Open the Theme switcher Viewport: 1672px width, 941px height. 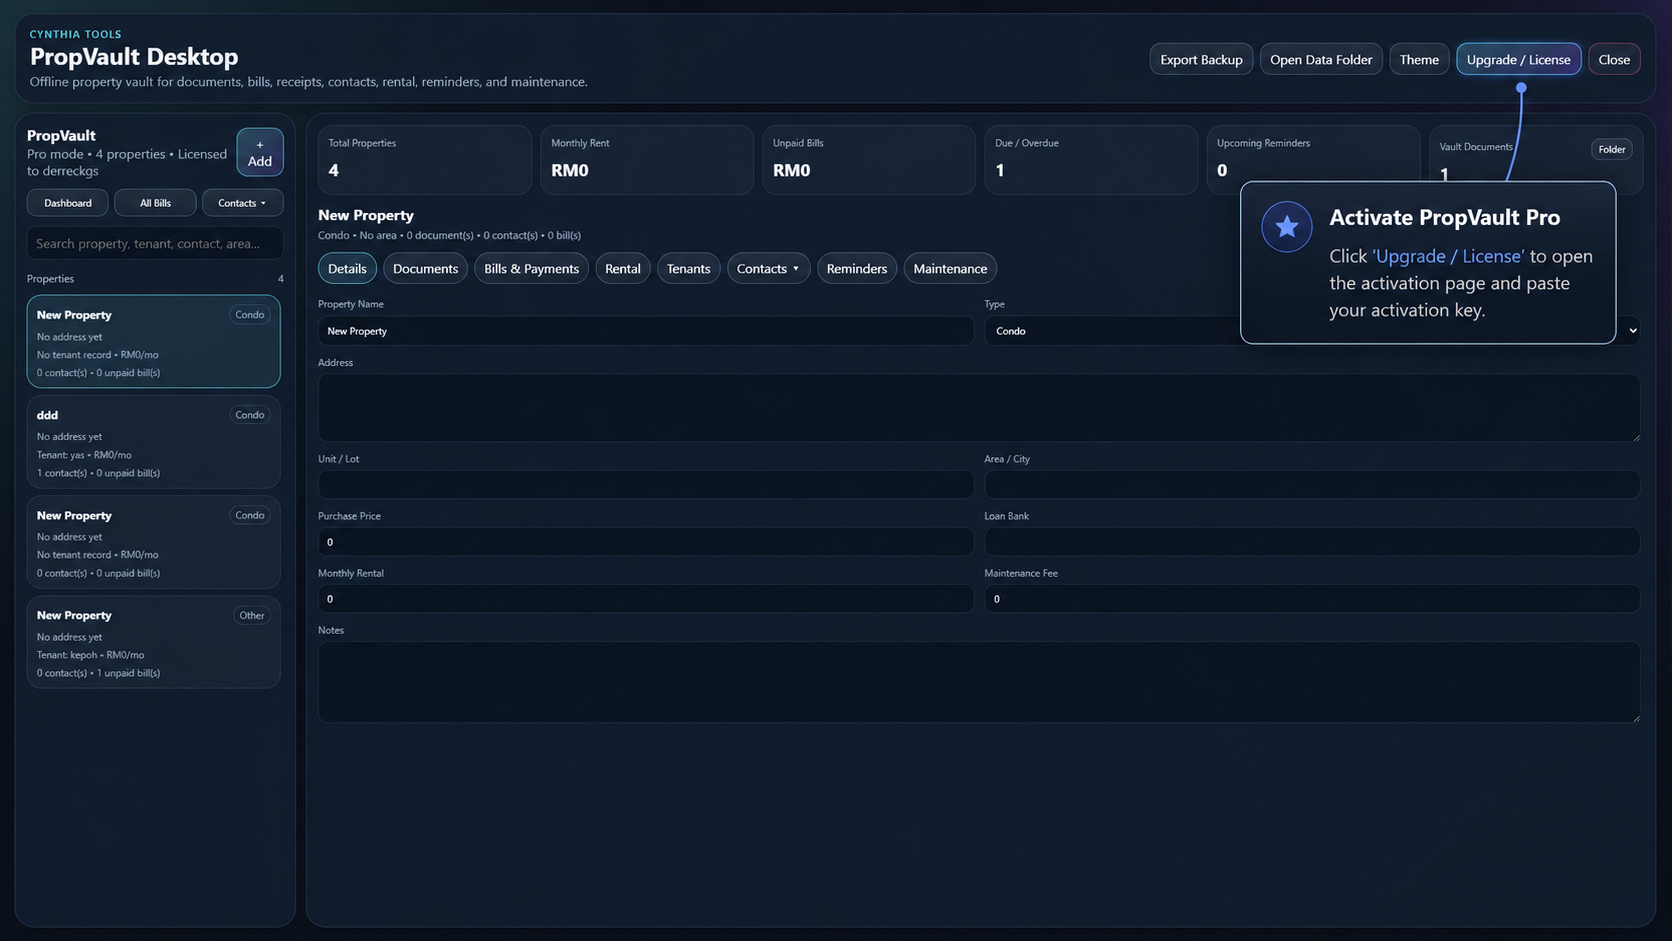point(1419,59)
